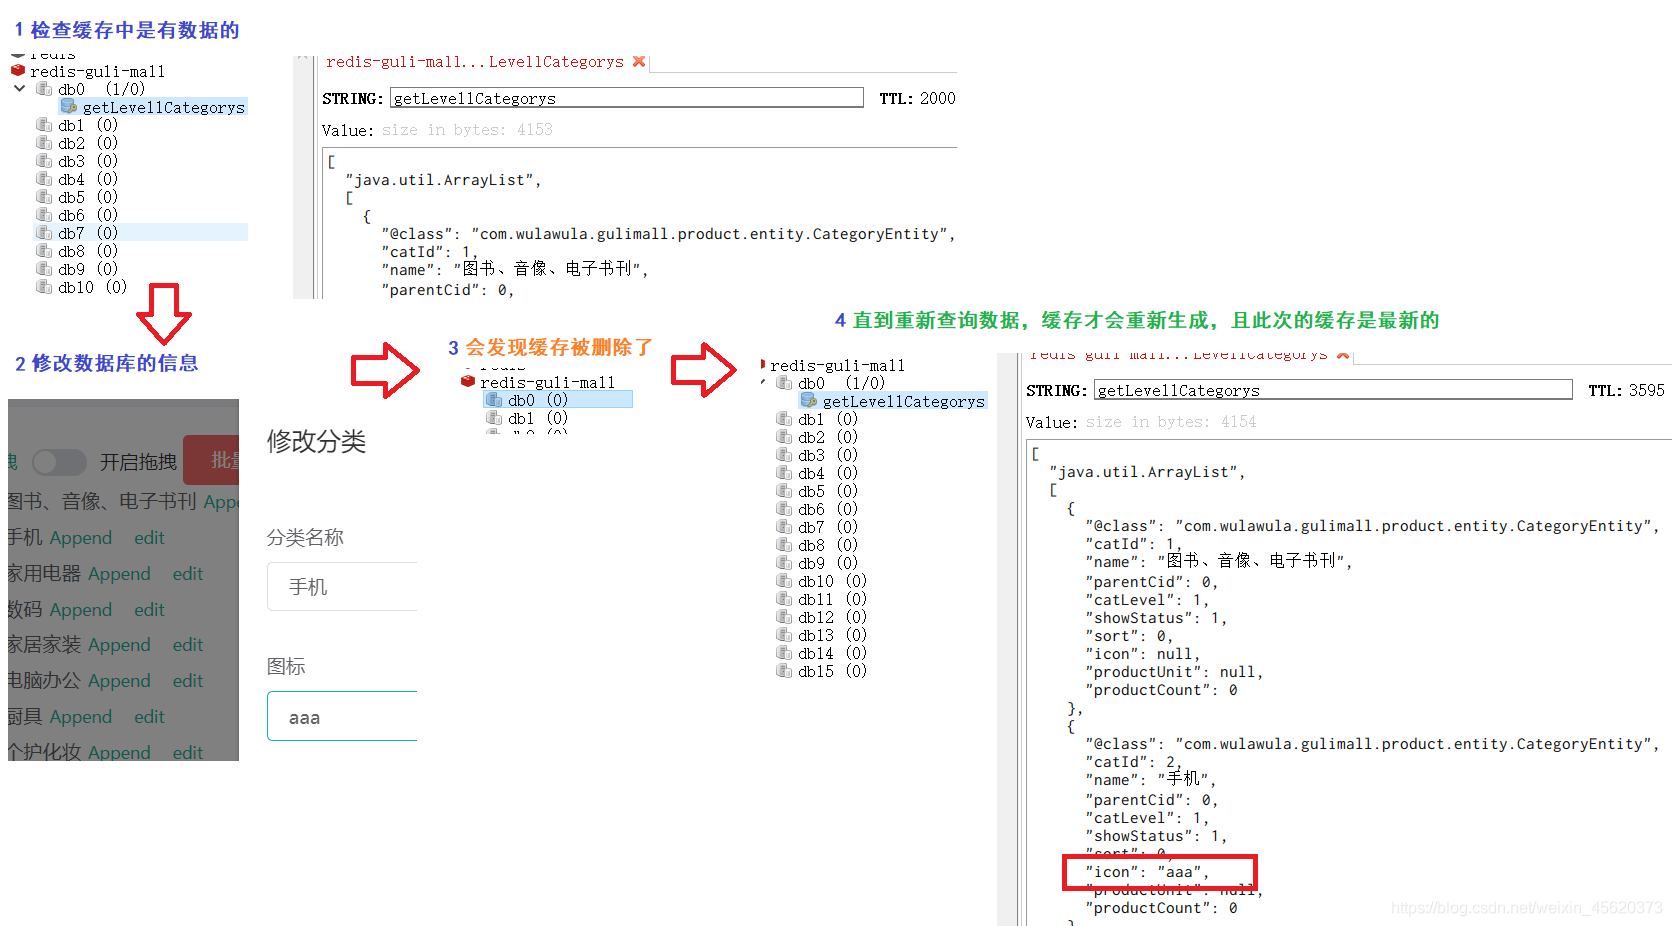Click the db15 database icon

pos(784,671)
